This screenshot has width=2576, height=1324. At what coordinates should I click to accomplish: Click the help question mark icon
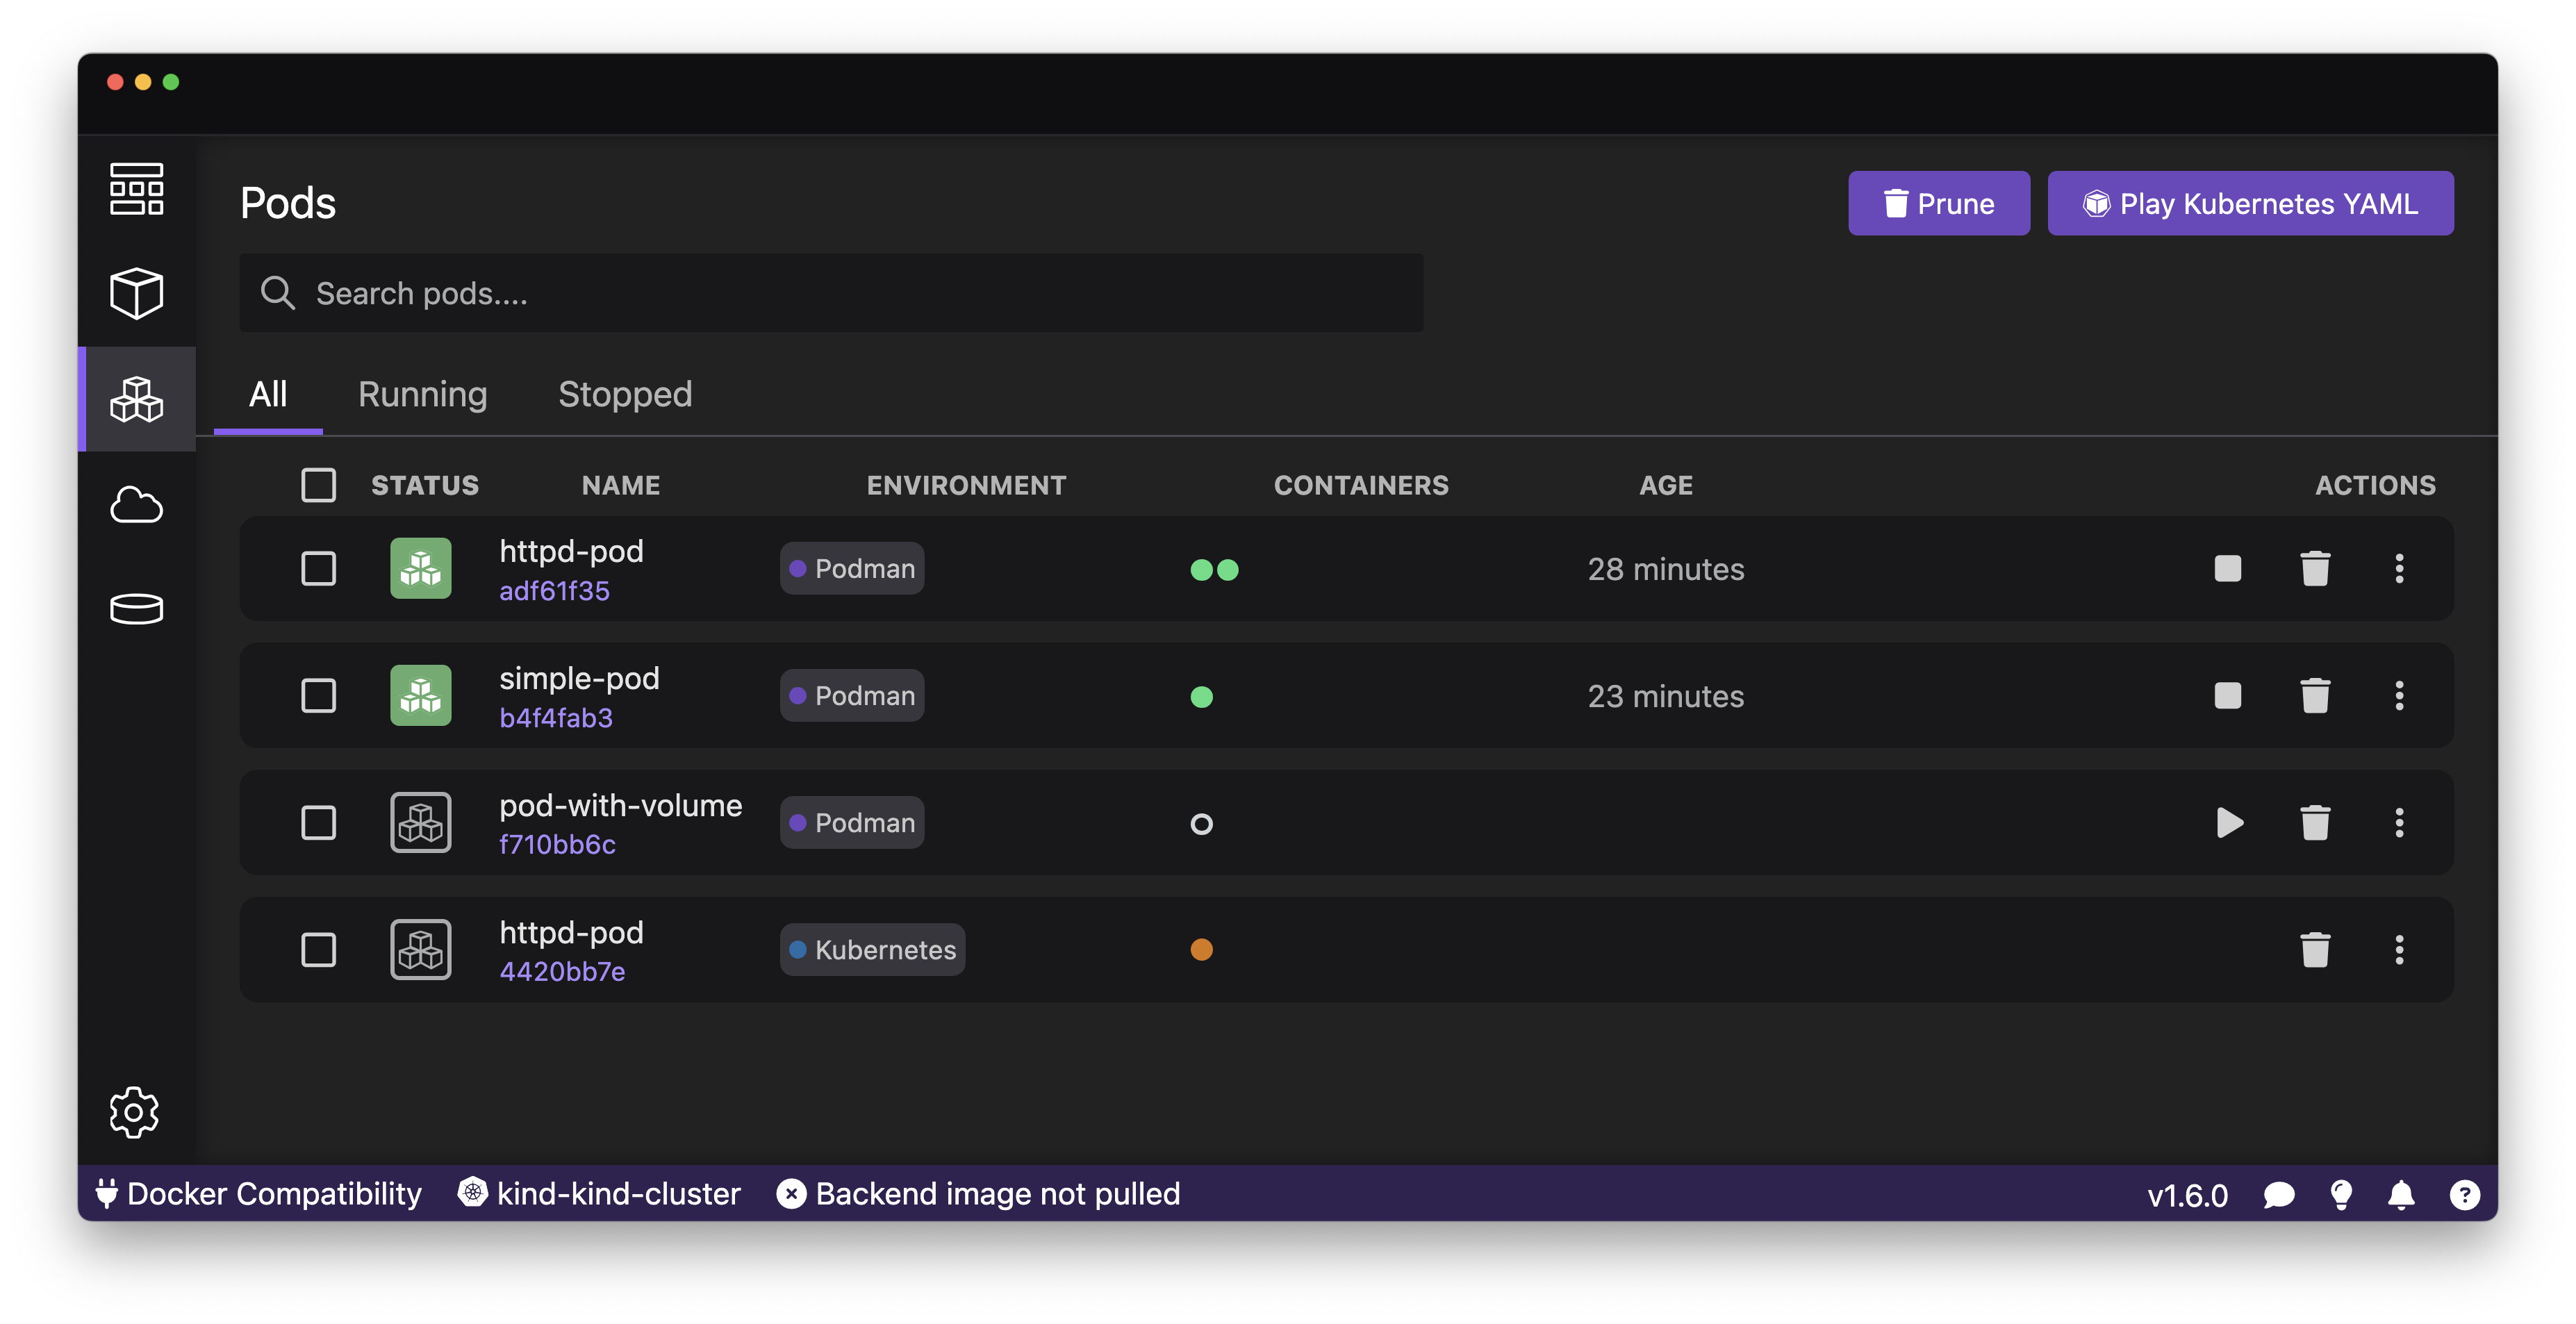[x=2464, y=1195]
